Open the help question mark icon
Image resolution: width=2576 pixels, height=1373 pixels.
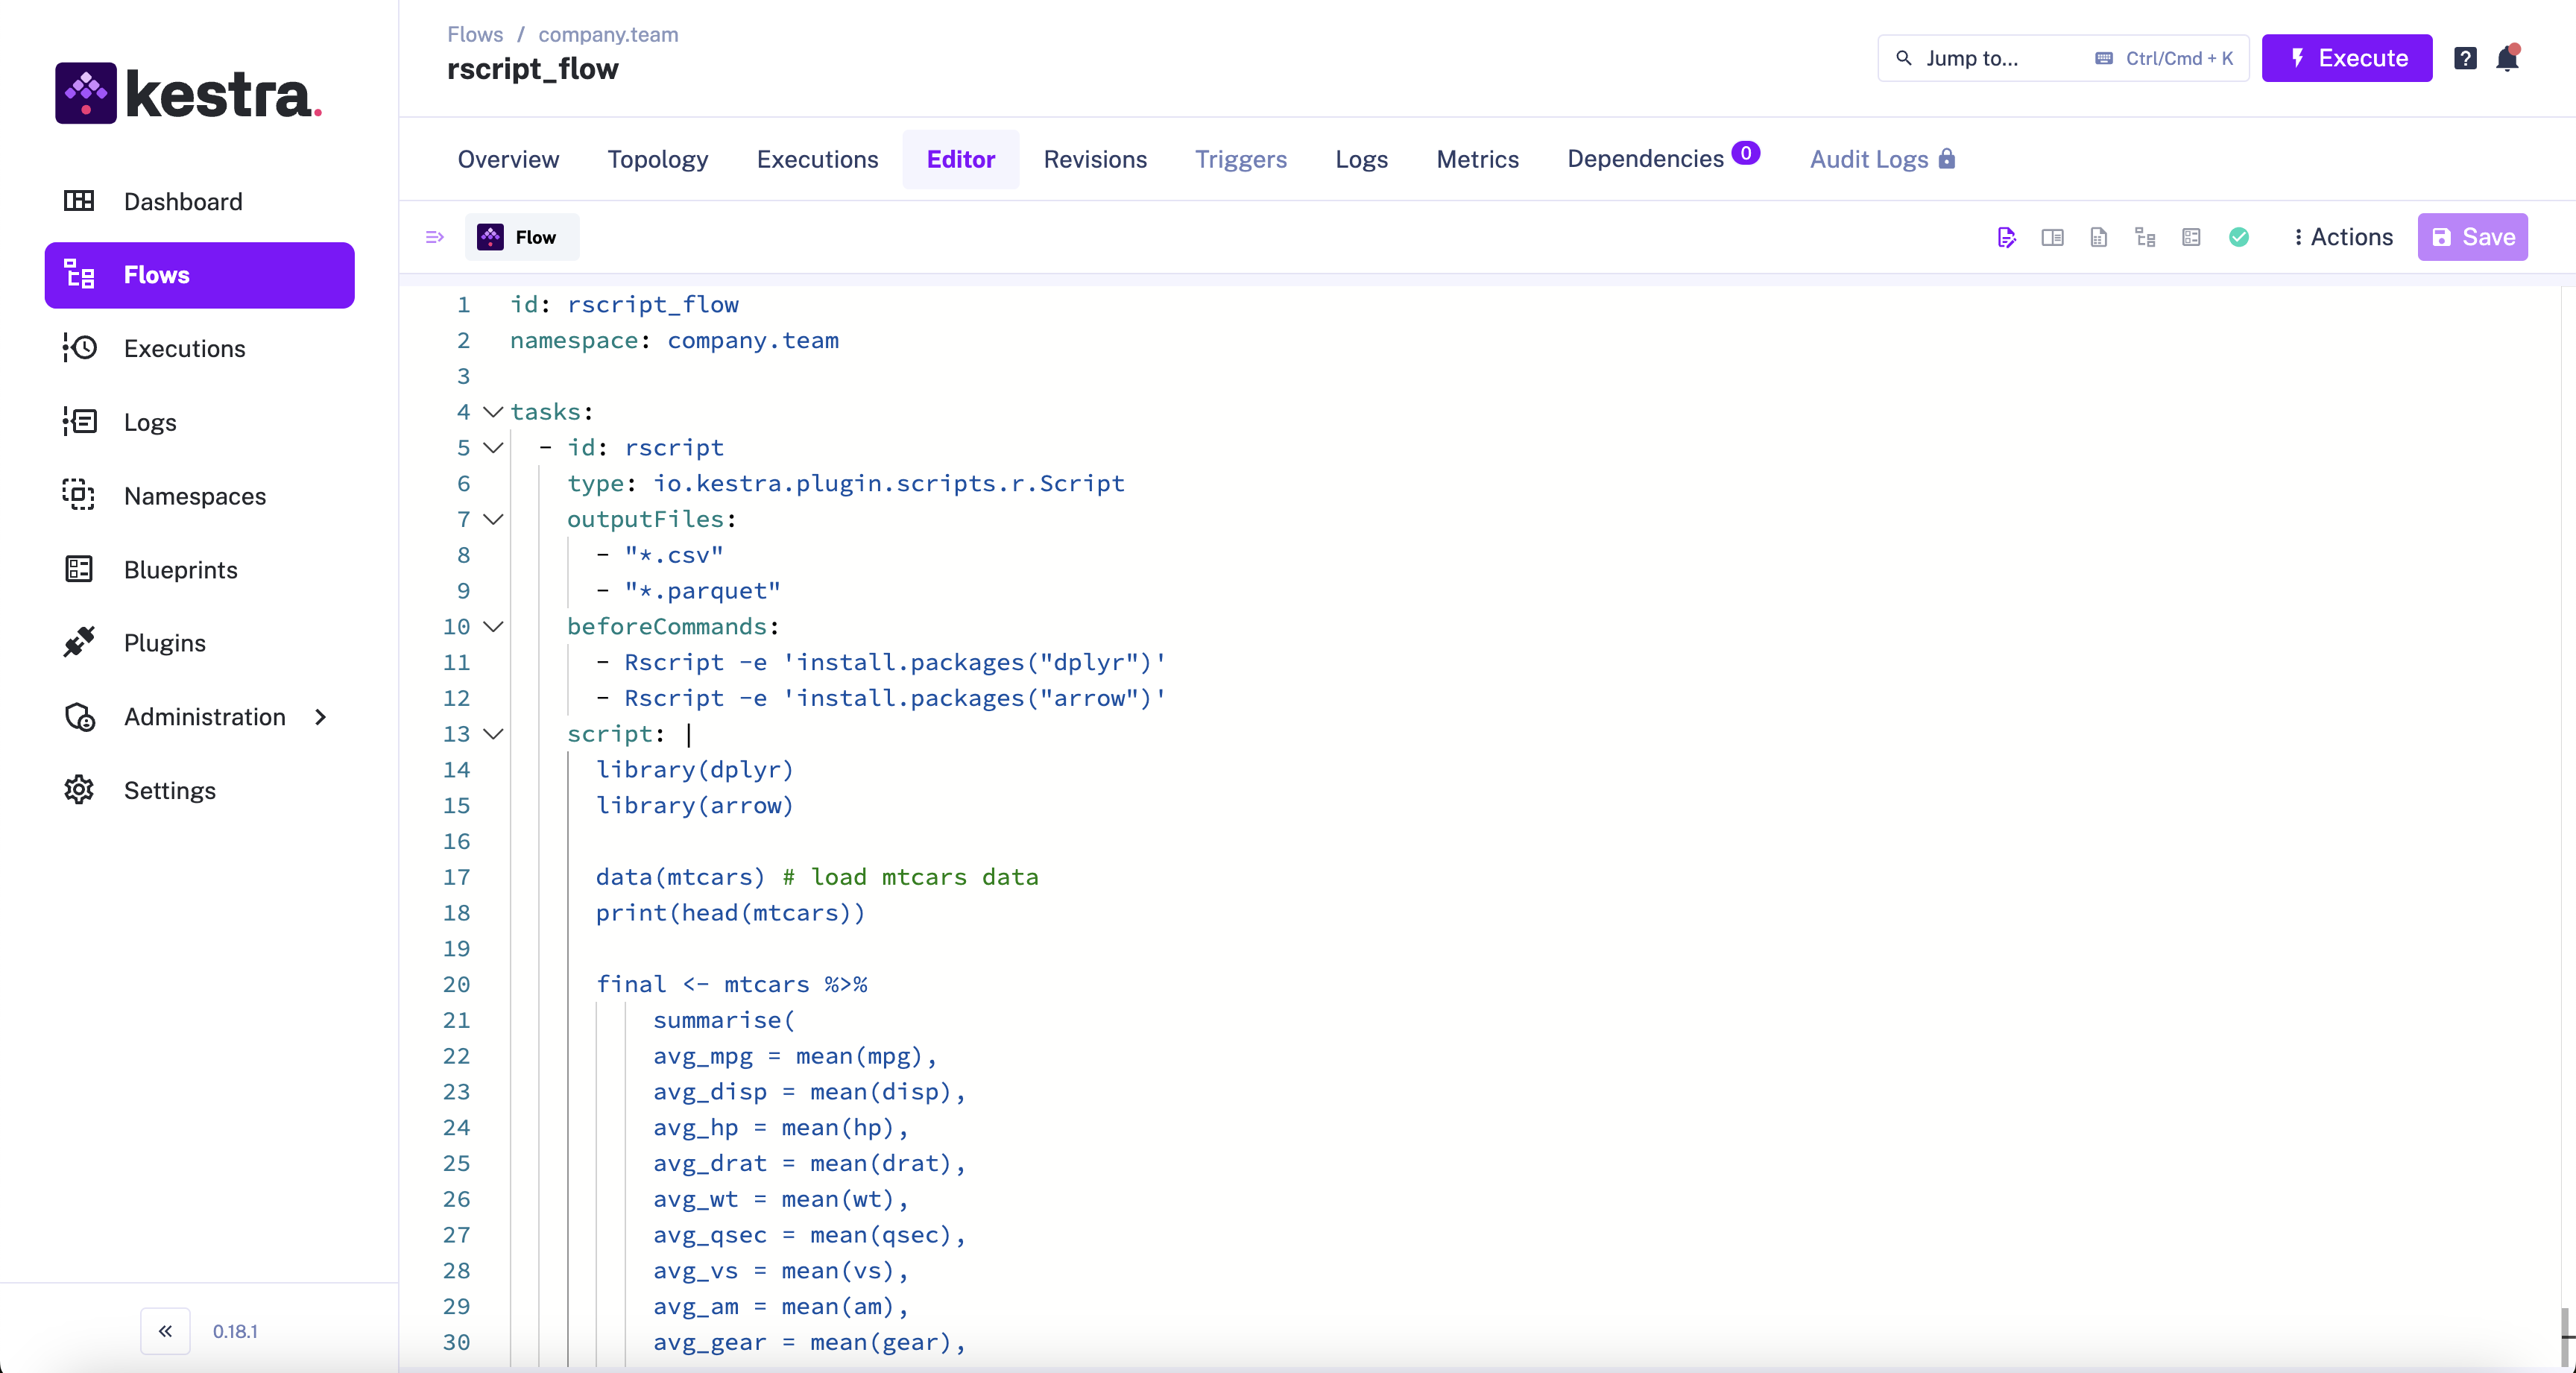(2465, 58)
